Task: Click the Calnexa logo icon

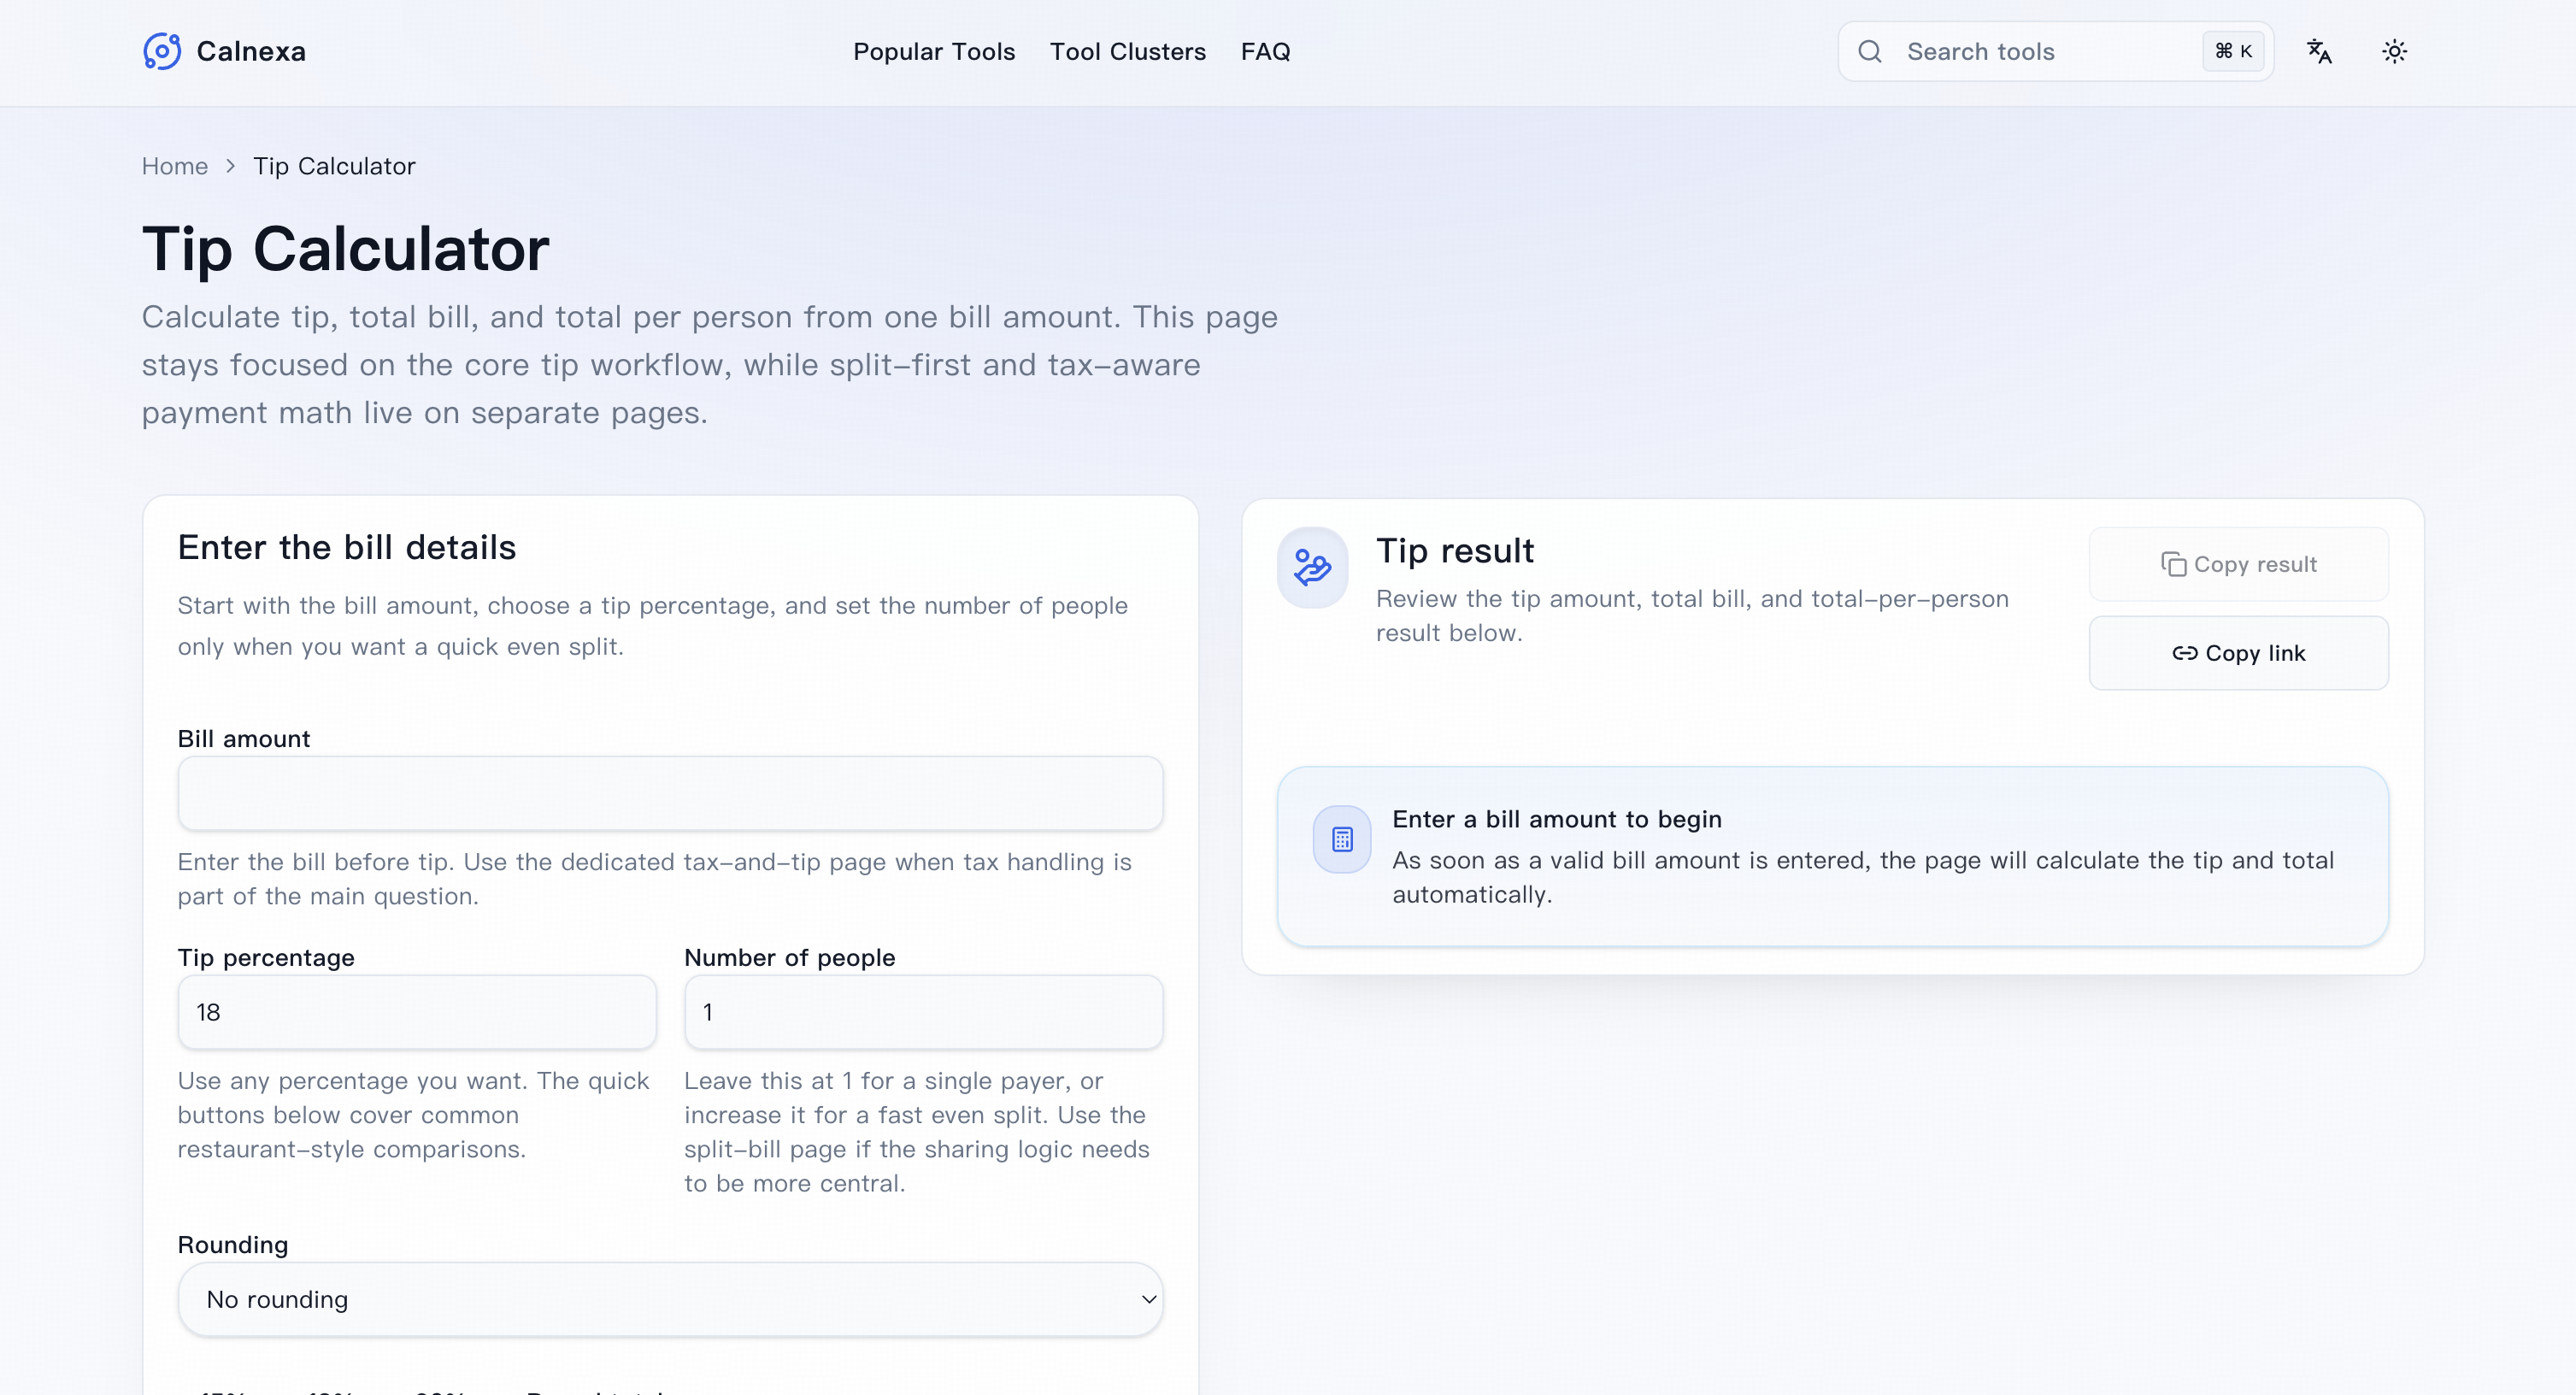Action: click(x=162, y=51)
